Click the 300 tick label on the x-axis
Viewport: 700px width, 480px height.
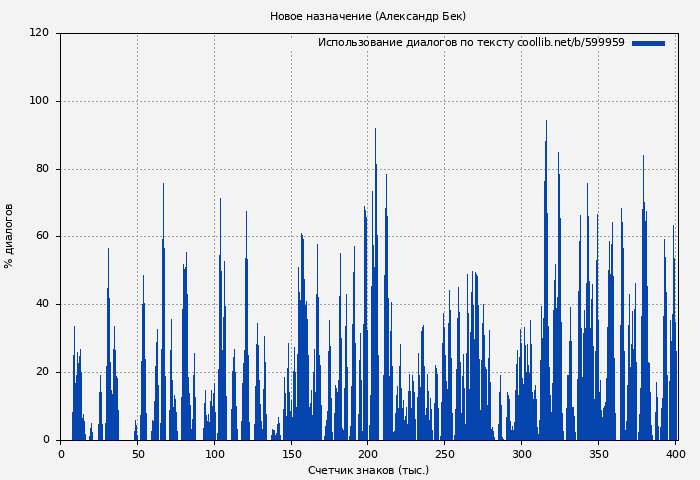click(x=522, y=454)
